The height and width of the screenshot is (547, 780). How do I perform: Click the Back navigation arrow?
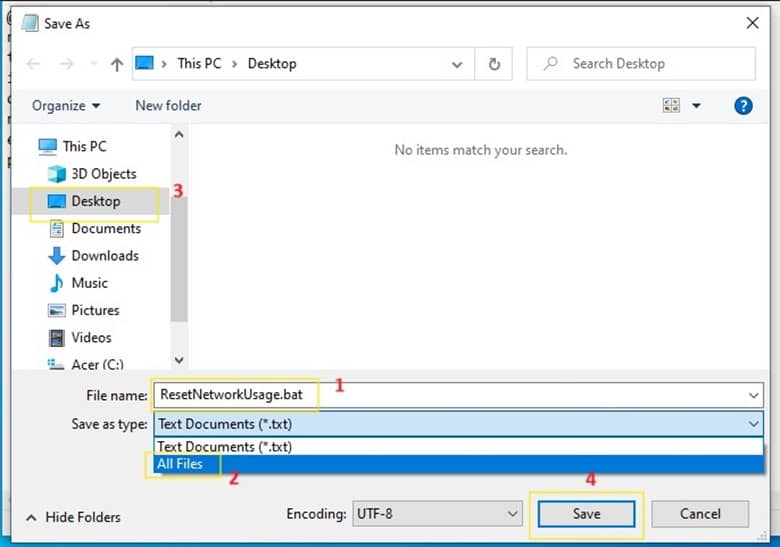33,64
